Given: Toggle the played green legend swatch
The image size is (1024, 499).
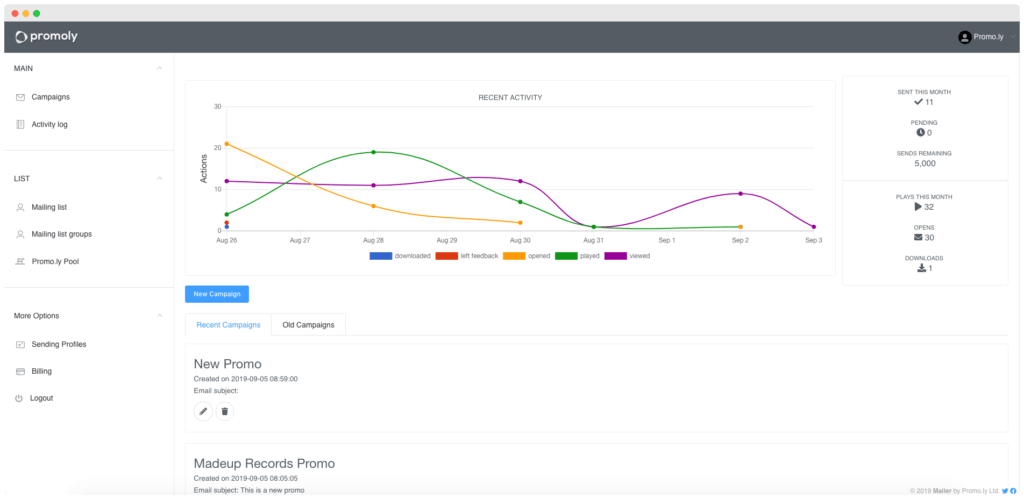Looking at the screenshot, I should click(x=566, y=256).
